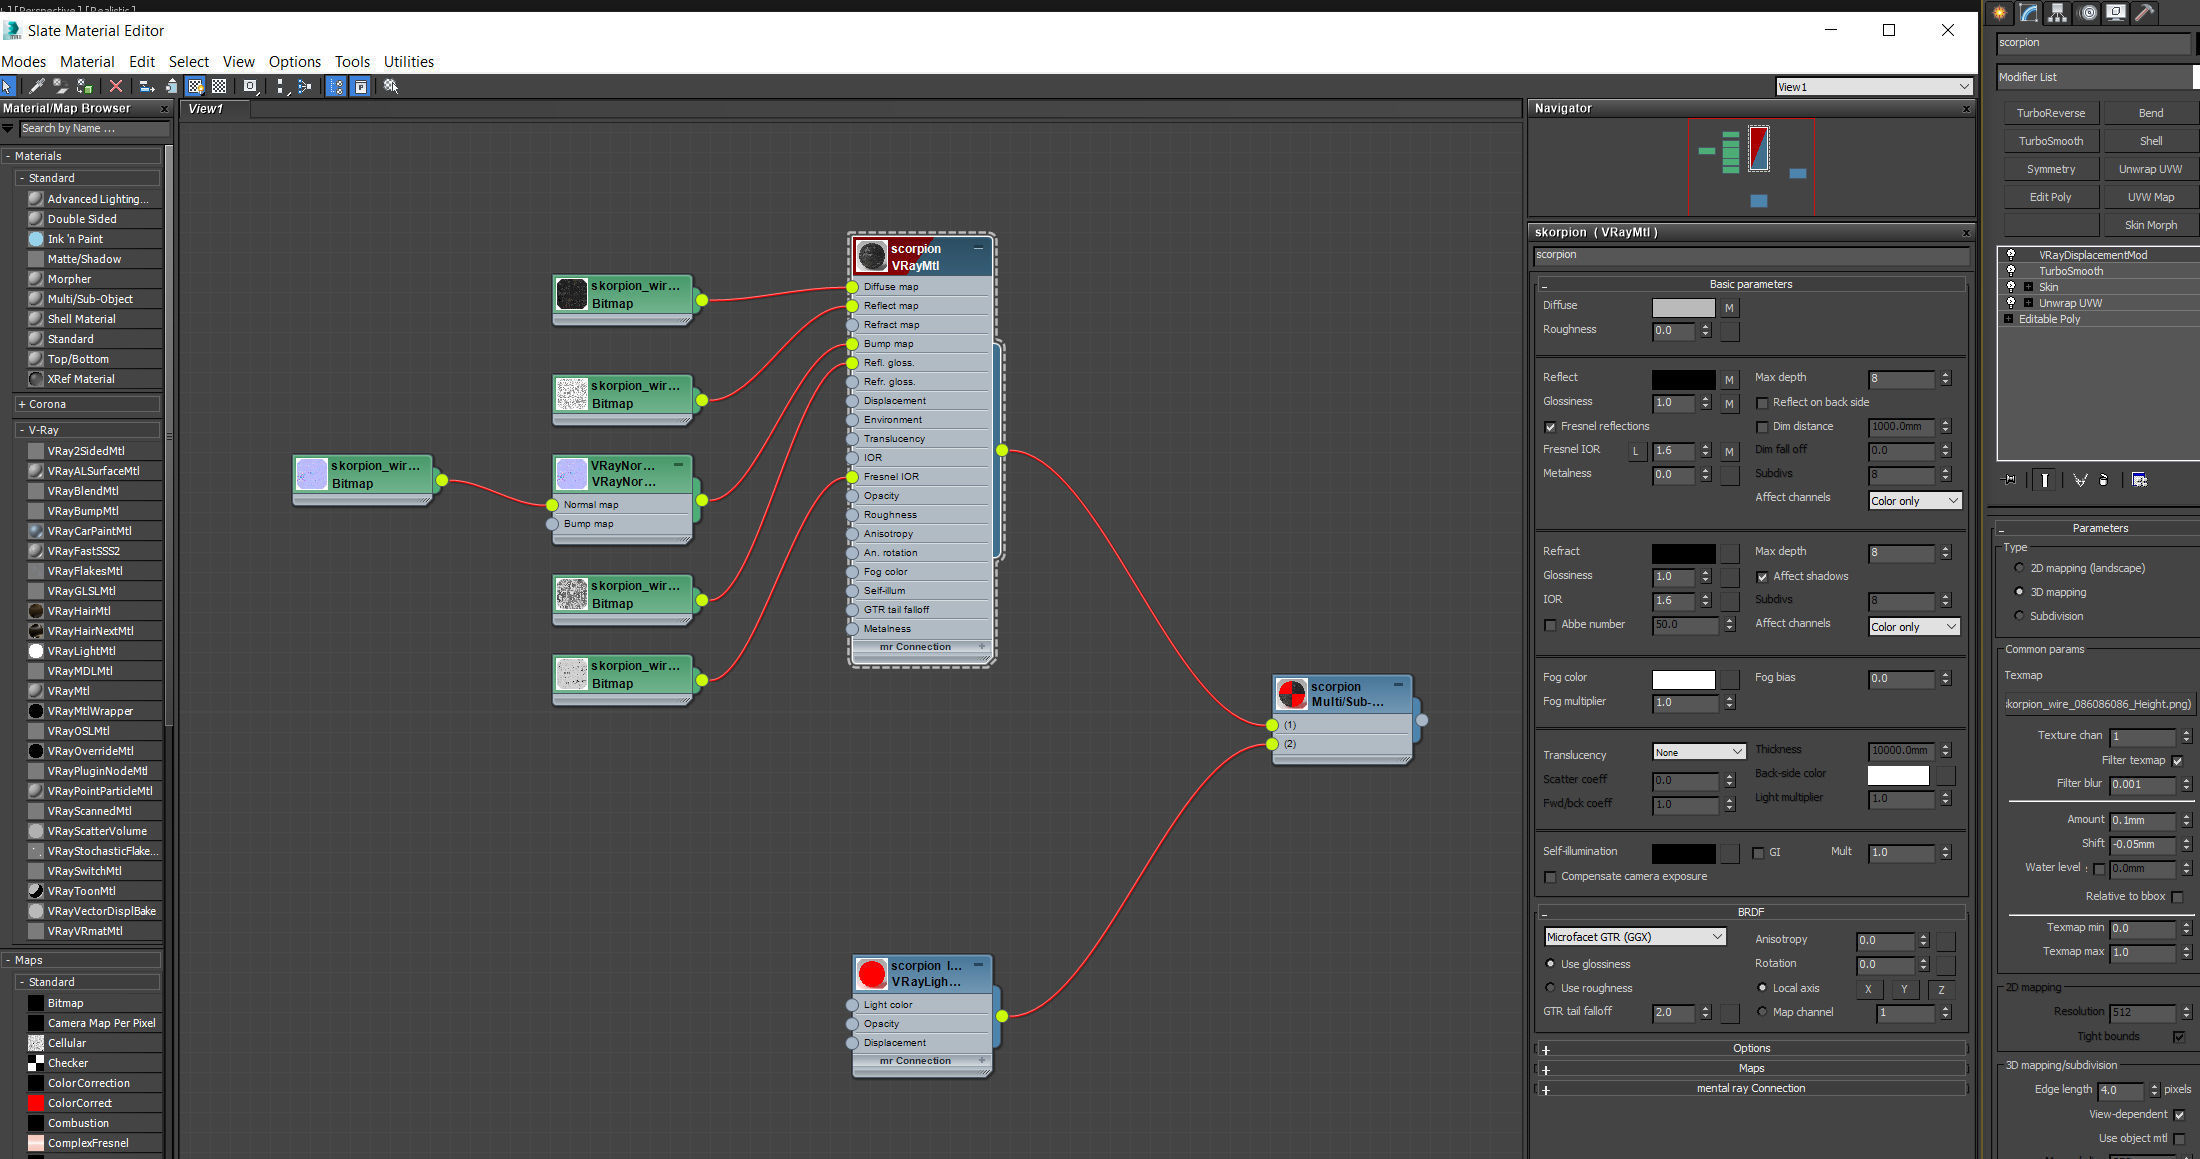The width and height of the screenshot is (2200, 1159).
Task: Click the red Delete Selected X icon
Action: point(116,87)
